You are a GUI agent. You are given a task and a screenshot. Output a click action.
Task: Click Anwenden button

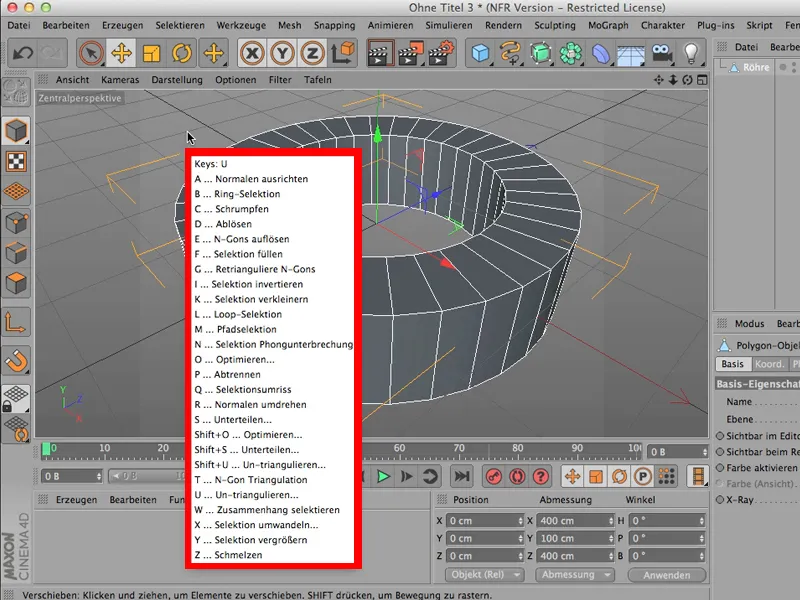[666, 575]
